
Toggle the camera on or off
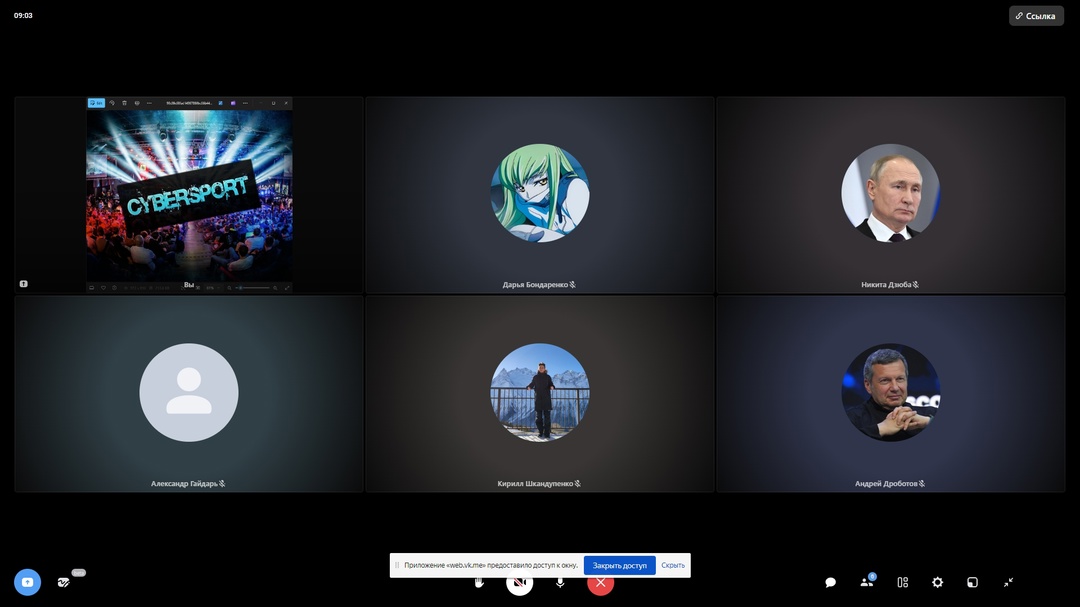(519, 584)
